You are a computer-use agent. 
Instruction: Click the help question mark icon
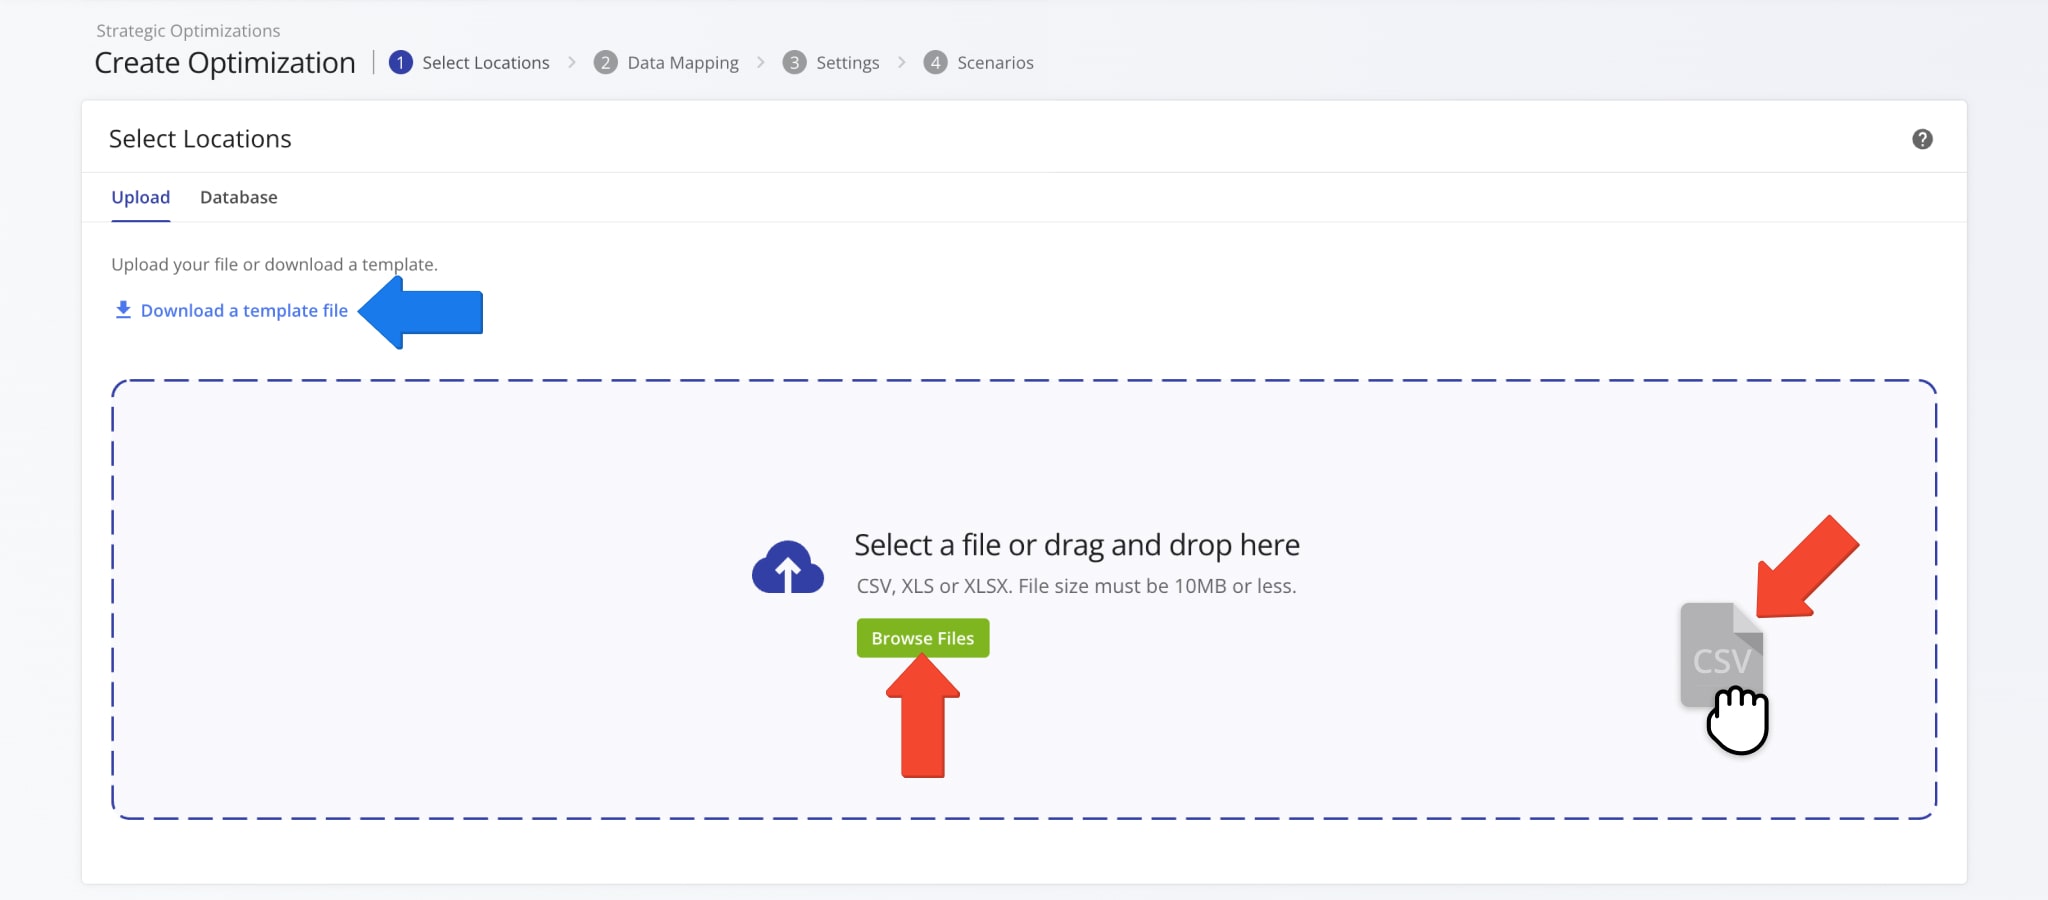click(x=1922, y=139)
